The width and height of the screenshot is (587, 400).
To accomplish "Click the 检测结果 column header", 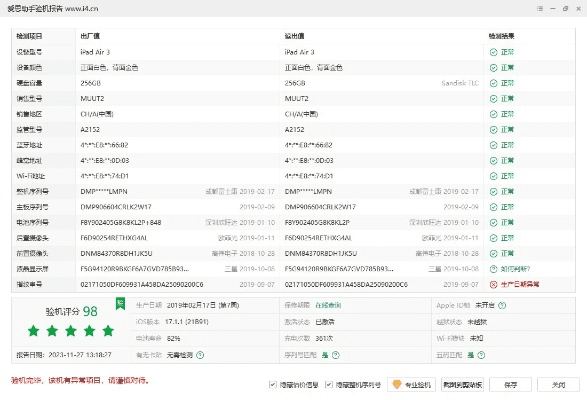I will coord(501,36).
